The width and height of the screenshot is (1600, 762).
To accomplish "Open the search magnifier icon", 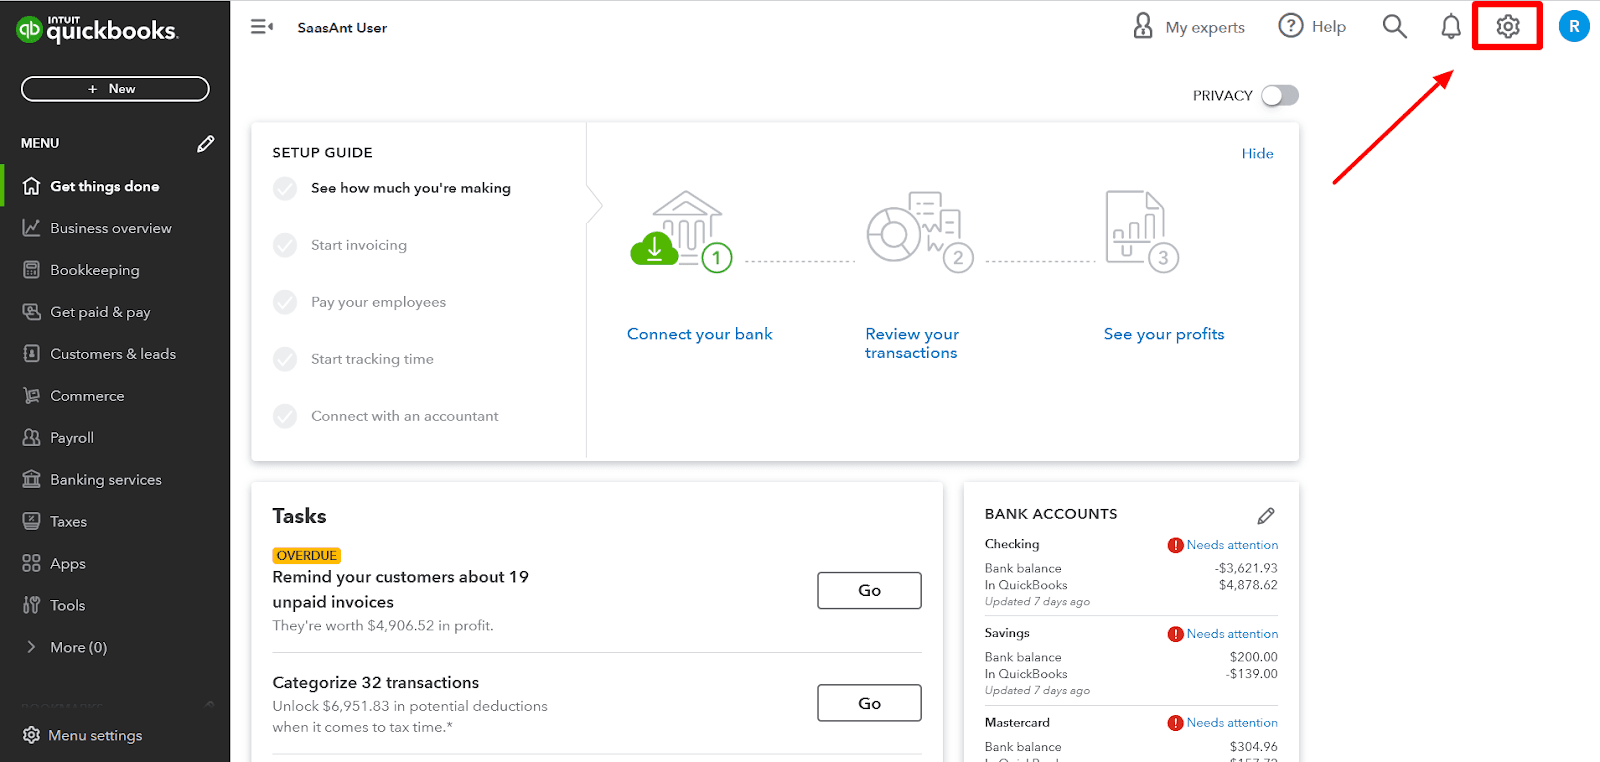I will [1394, 27].
